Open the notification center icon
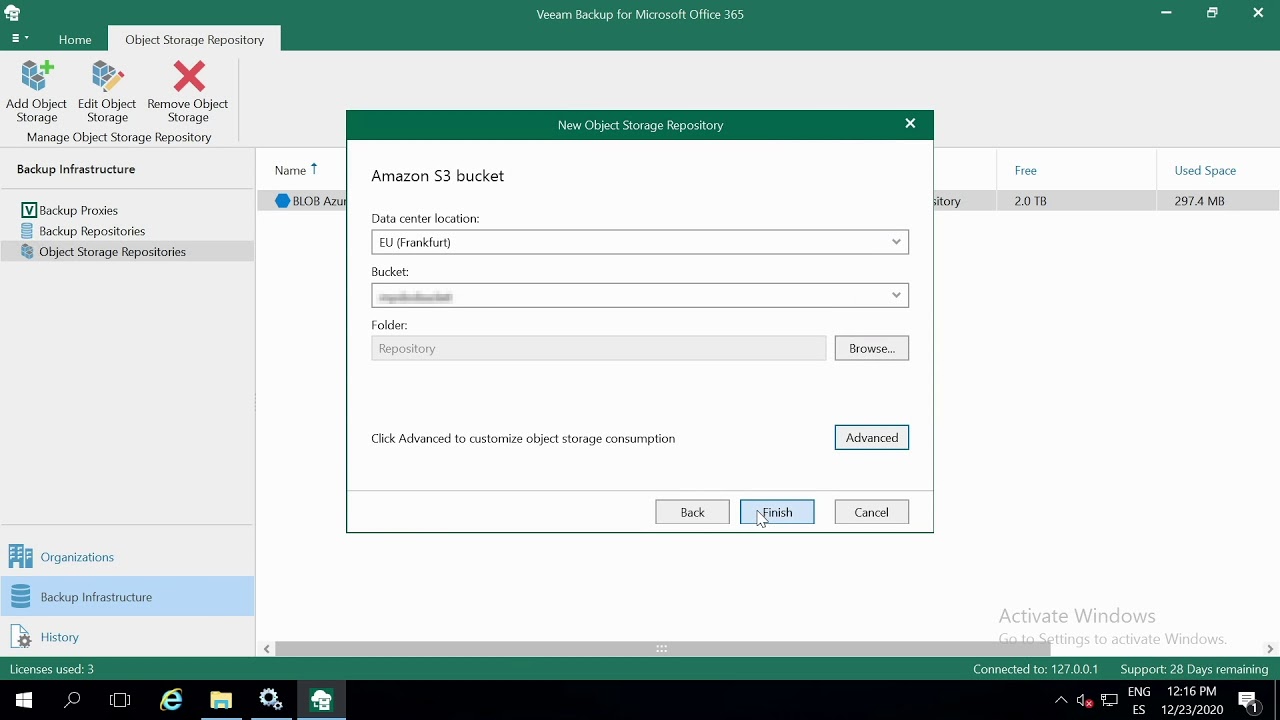1280x720 pixels. [1248, 700]
